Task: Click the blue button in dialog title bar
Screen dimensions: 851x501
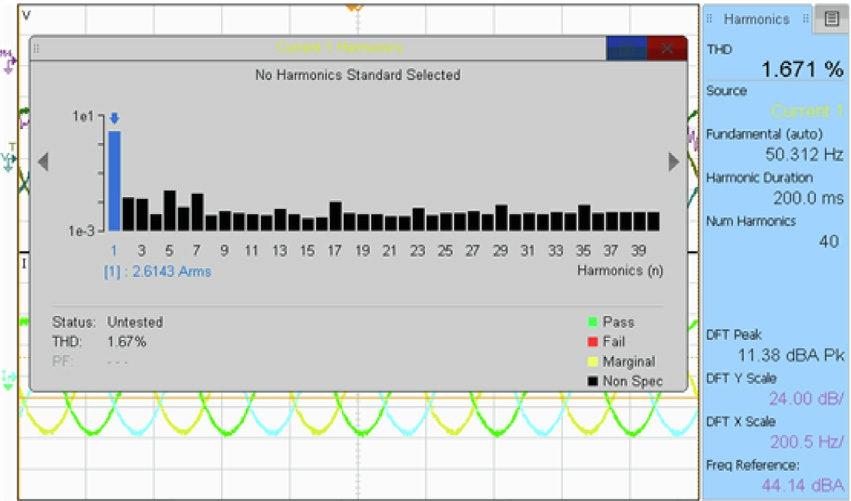Action: (x=626, y=49)
